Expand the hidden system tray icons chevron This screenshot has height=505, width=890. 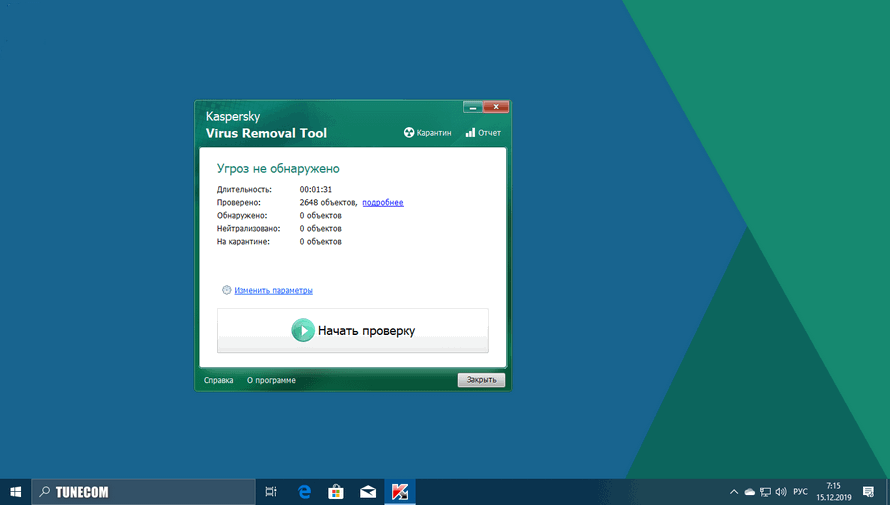click(734, 492)
